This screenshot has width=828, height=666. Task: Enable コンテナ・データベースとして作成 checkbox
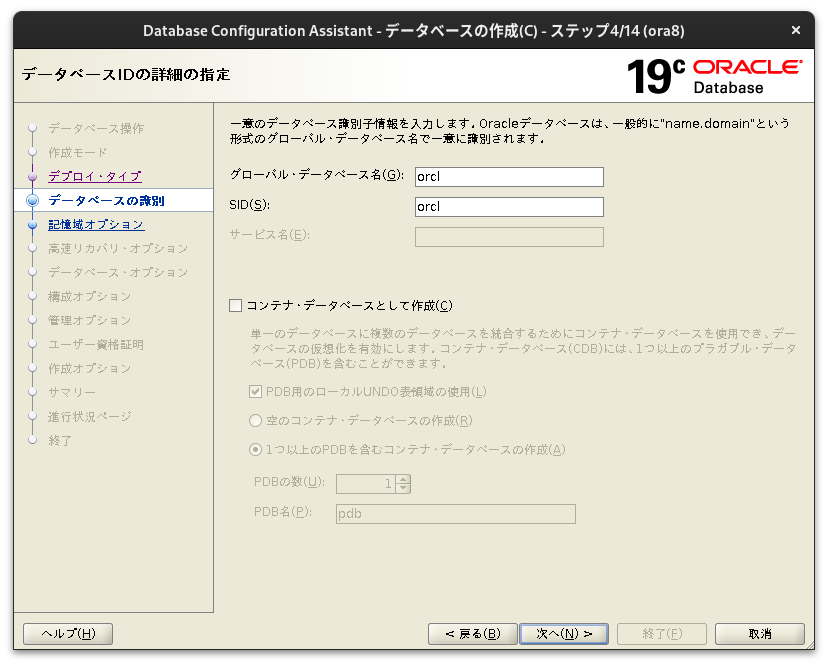point(236,304)
